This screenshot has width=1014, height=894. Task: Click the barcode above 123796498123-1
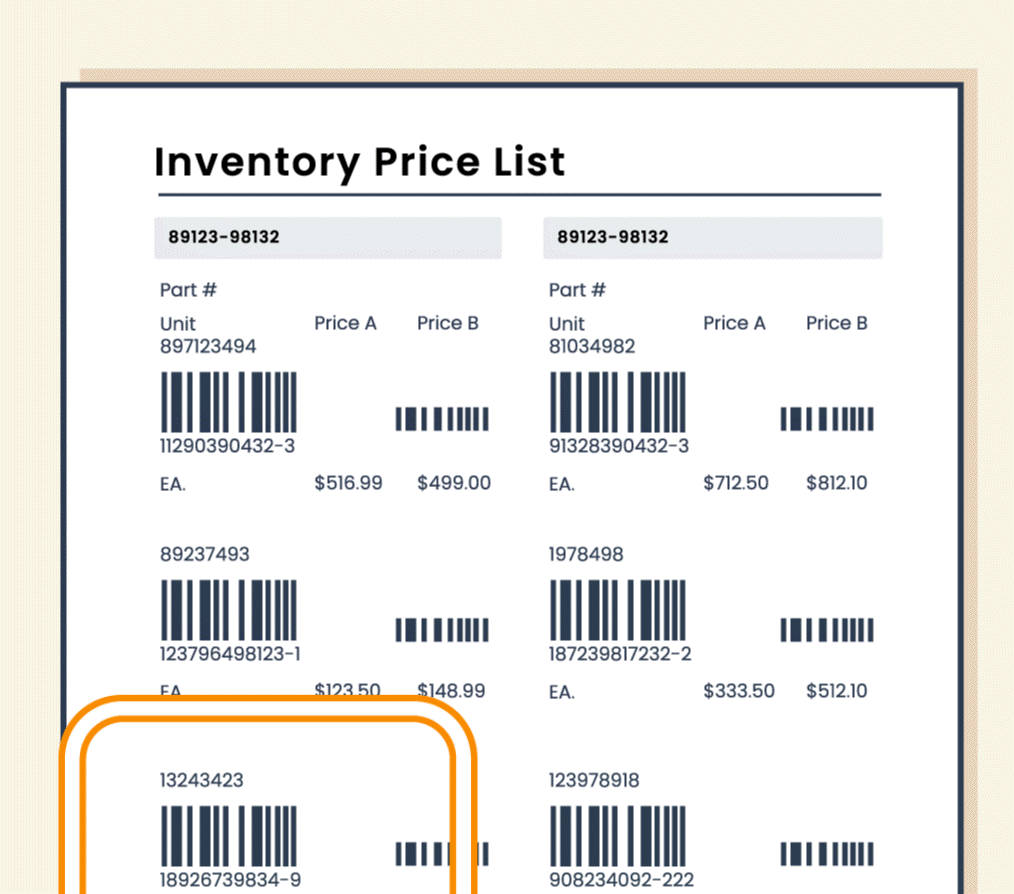click(228, 612)
